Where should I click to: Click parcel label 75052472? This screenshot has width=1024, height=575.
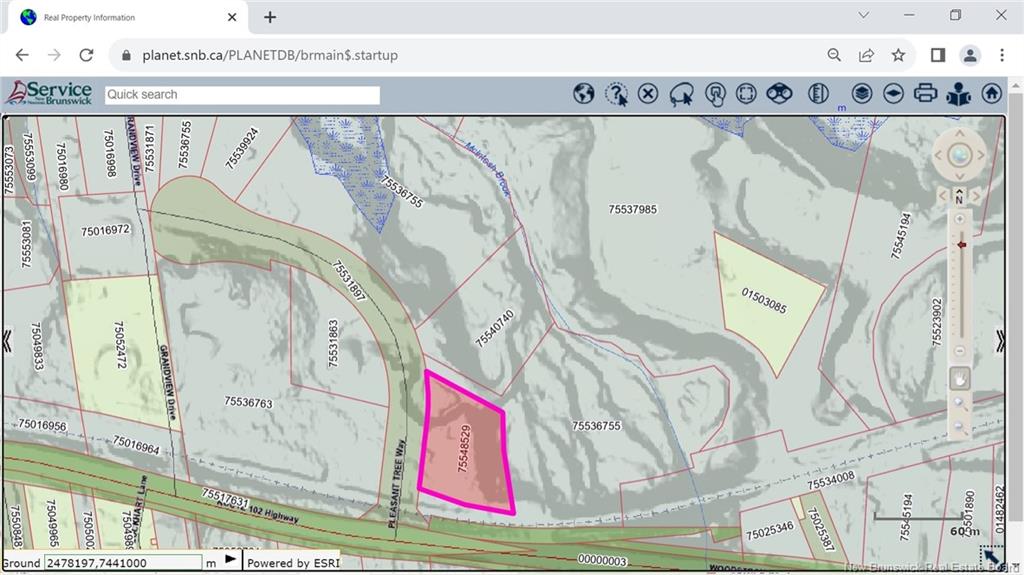pos(120,344)
